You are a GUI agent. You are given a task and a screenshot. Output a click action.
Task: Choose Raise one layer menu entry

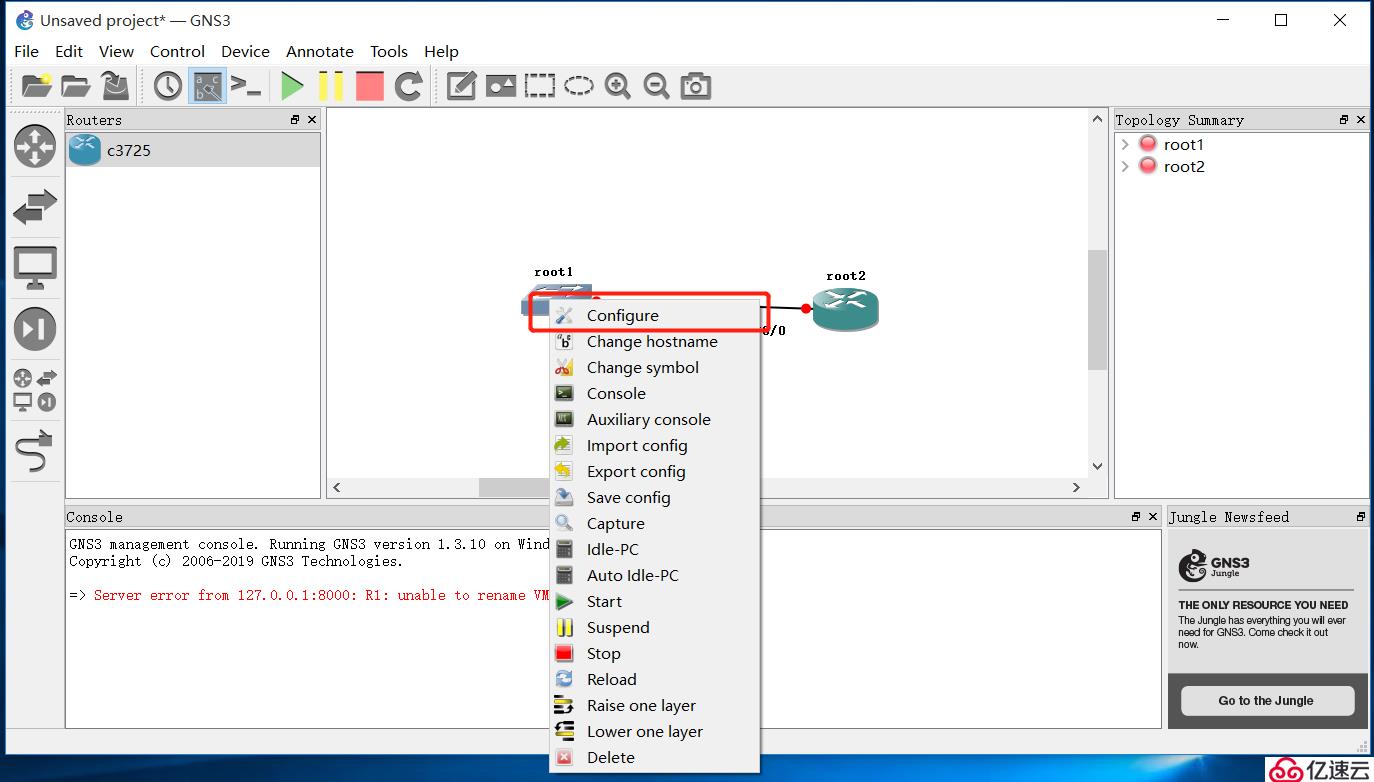click(655, 705)
